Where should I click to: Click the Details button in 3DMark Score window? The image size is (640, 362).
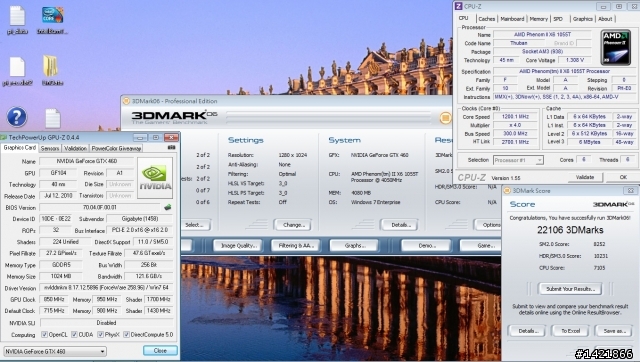tap(527, 331)
